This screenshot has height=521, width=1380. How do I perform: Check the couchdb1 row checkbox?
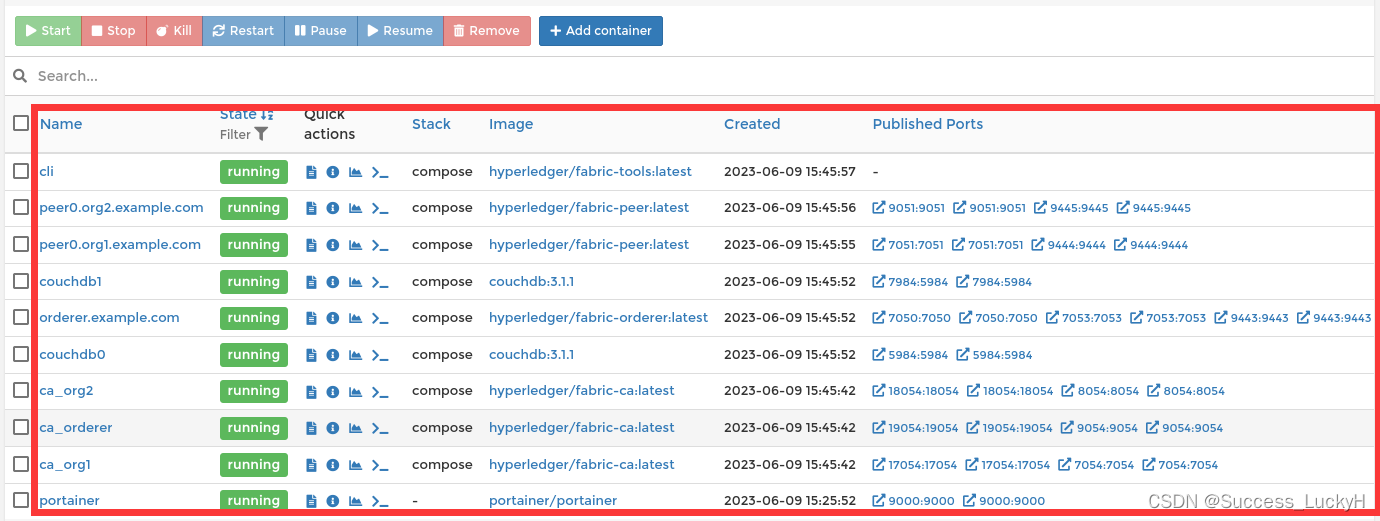(x=21, y=281)
